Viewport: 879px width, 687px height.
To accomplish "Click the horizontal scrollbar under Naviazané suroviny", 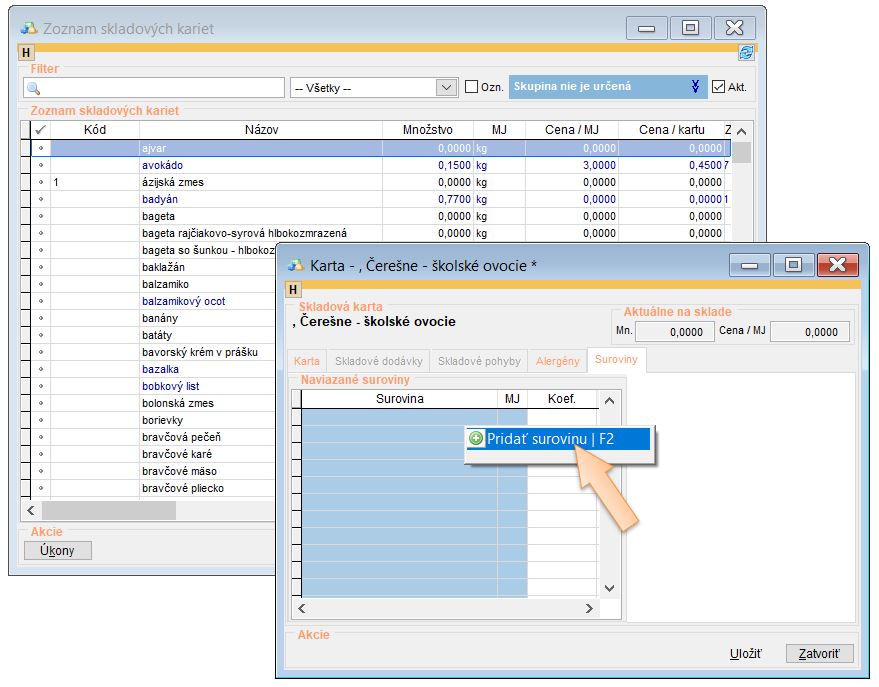I will (x=445, y=608).
